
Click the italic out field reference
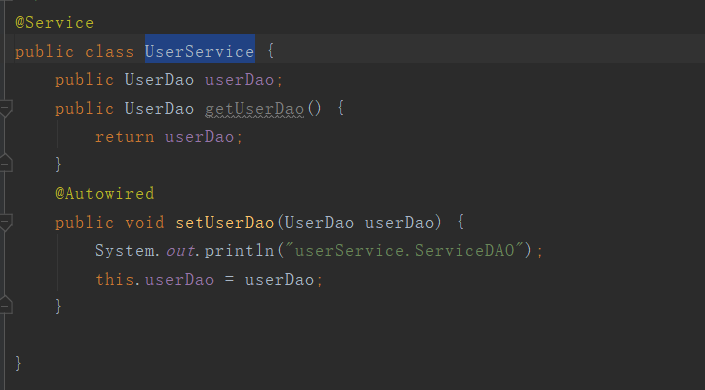tap(180, 251)
